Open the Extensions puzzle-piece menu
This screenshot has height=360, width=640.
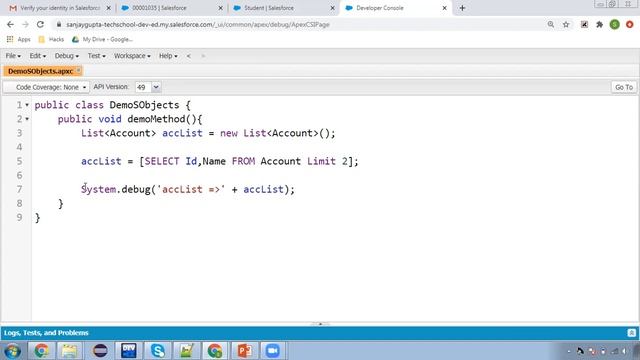(600, 24)
